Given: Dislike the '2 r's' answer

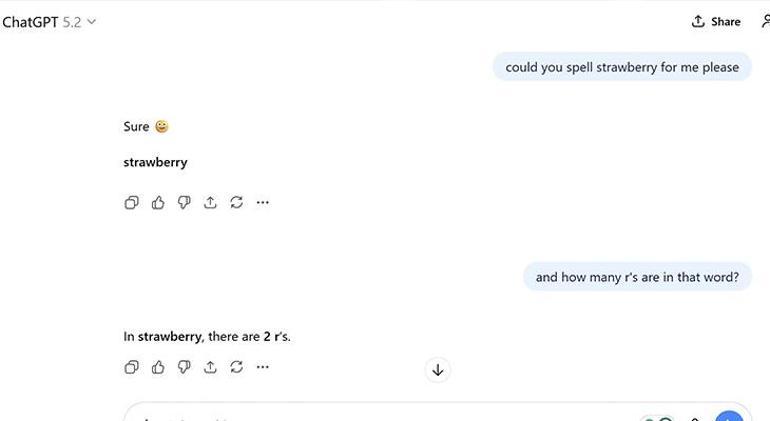Looking at the screenshot, I should tap(184, 367).
